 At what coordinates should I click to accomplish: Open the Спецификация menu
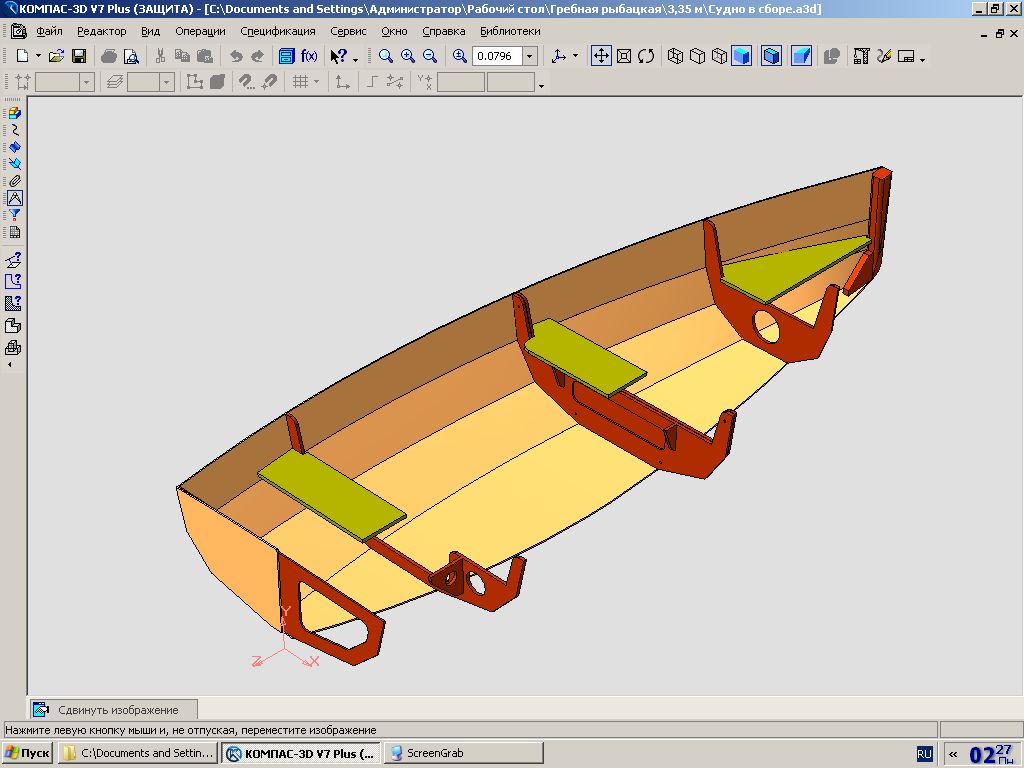coord(278,31)
